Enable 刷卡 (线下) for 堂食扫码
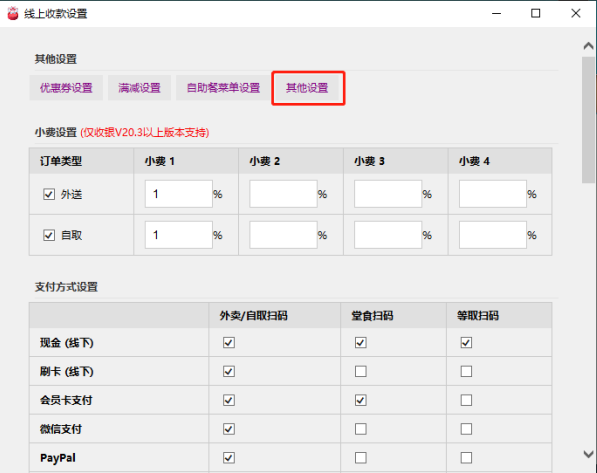Image resolution: width=597 pixels, height=473 pixels. [361, 371]
